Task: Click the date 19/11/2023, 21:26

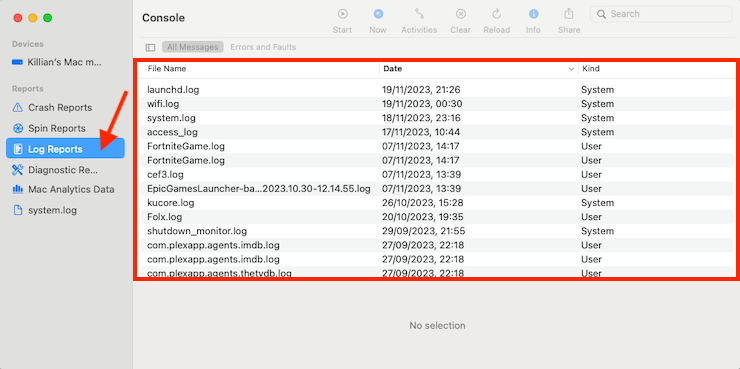Action: pos(421,90)
